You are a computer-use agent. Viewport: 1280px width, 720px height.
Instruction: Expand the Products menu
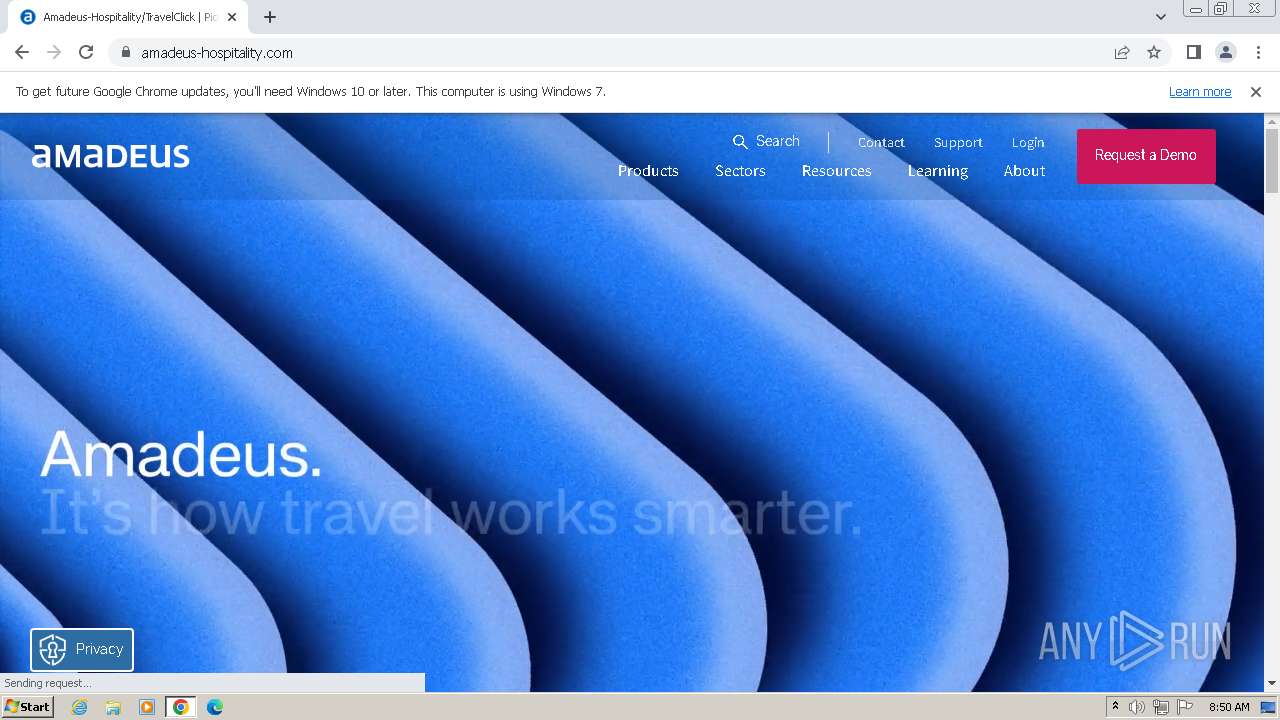648,171
